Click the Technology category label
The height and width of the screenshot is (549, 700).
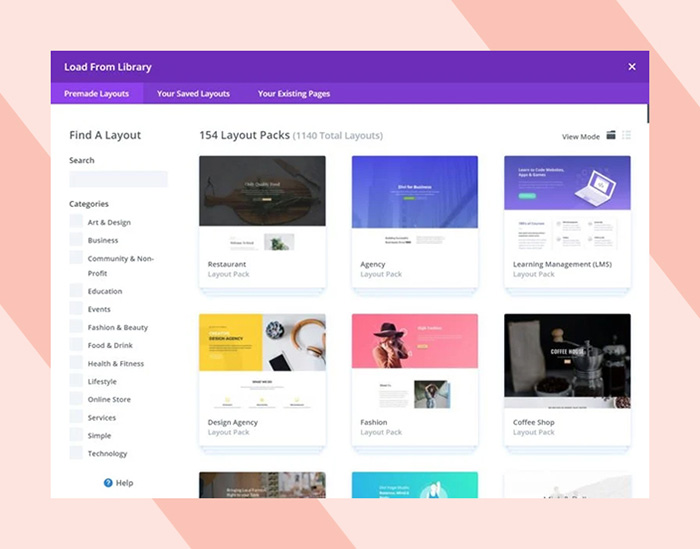(x=107, y=453)
